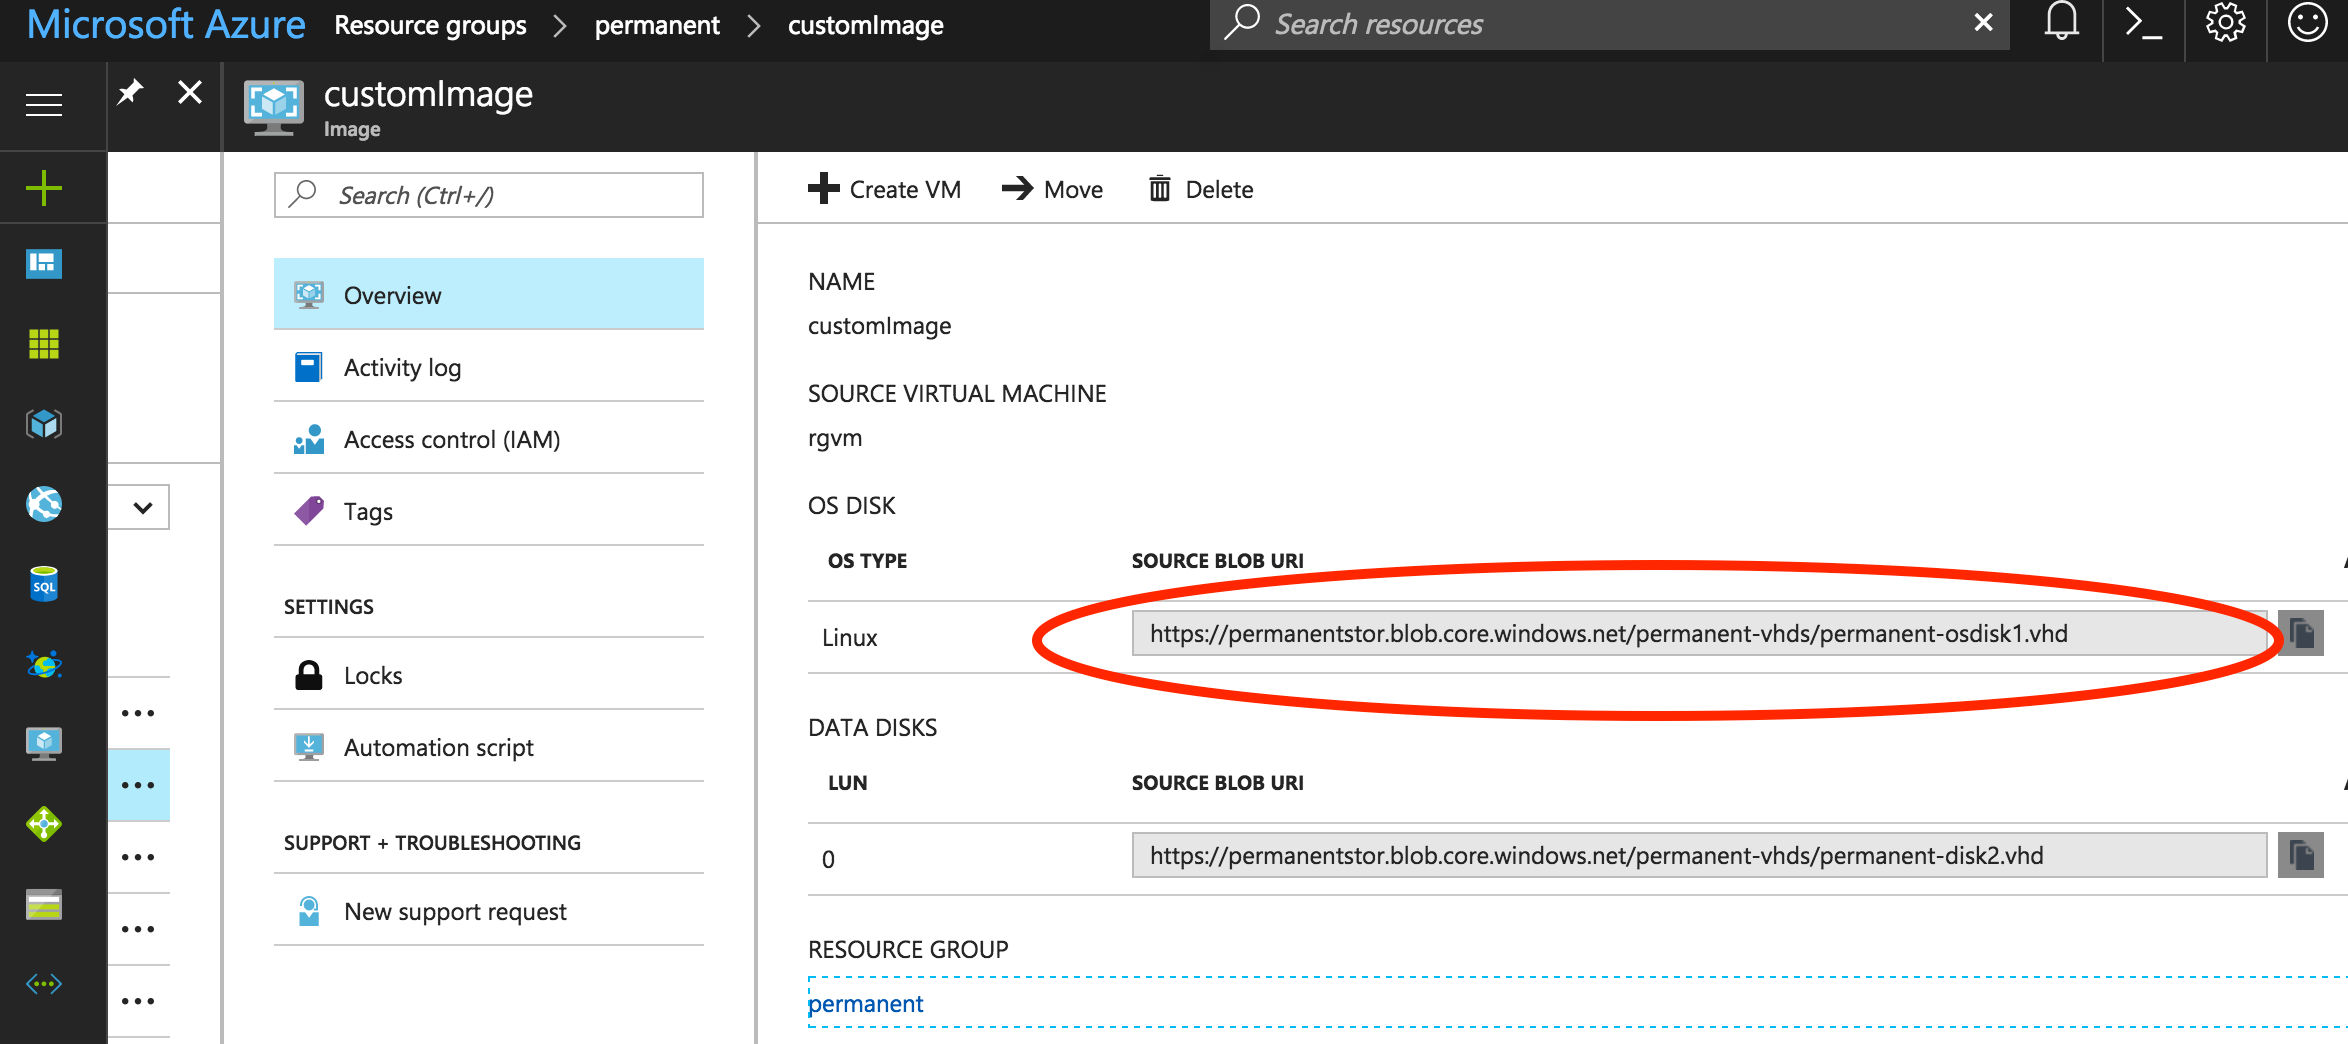Open the Dashboard icon in sidebar
Screen dimensions: 2348x1044
pyautogui.click(x=44, y=264)
